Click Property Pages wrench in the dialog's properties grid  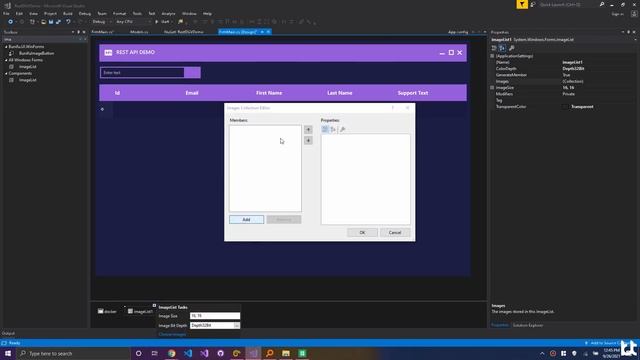coord(342,129)
